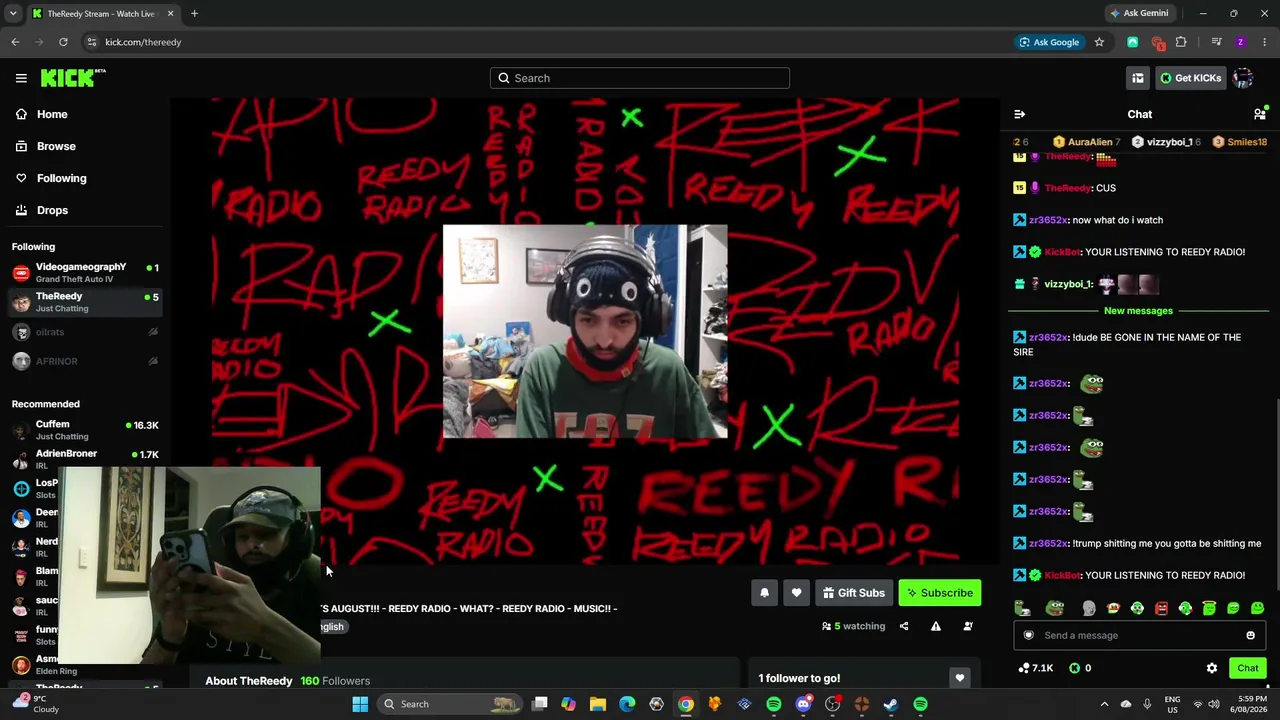Open the Windows Start menu
The width and height of the screenshot is (1280, 720).
[360, 704]
